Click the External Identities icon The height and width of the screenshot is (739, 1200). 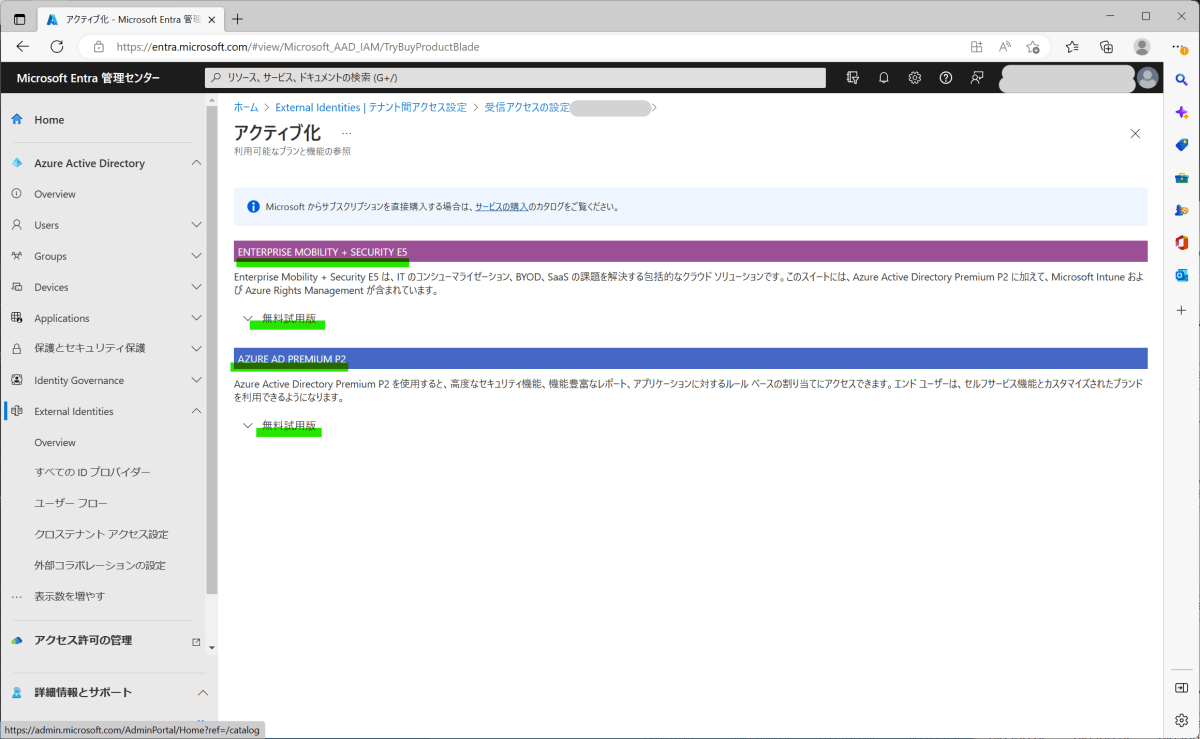point(16,411)
